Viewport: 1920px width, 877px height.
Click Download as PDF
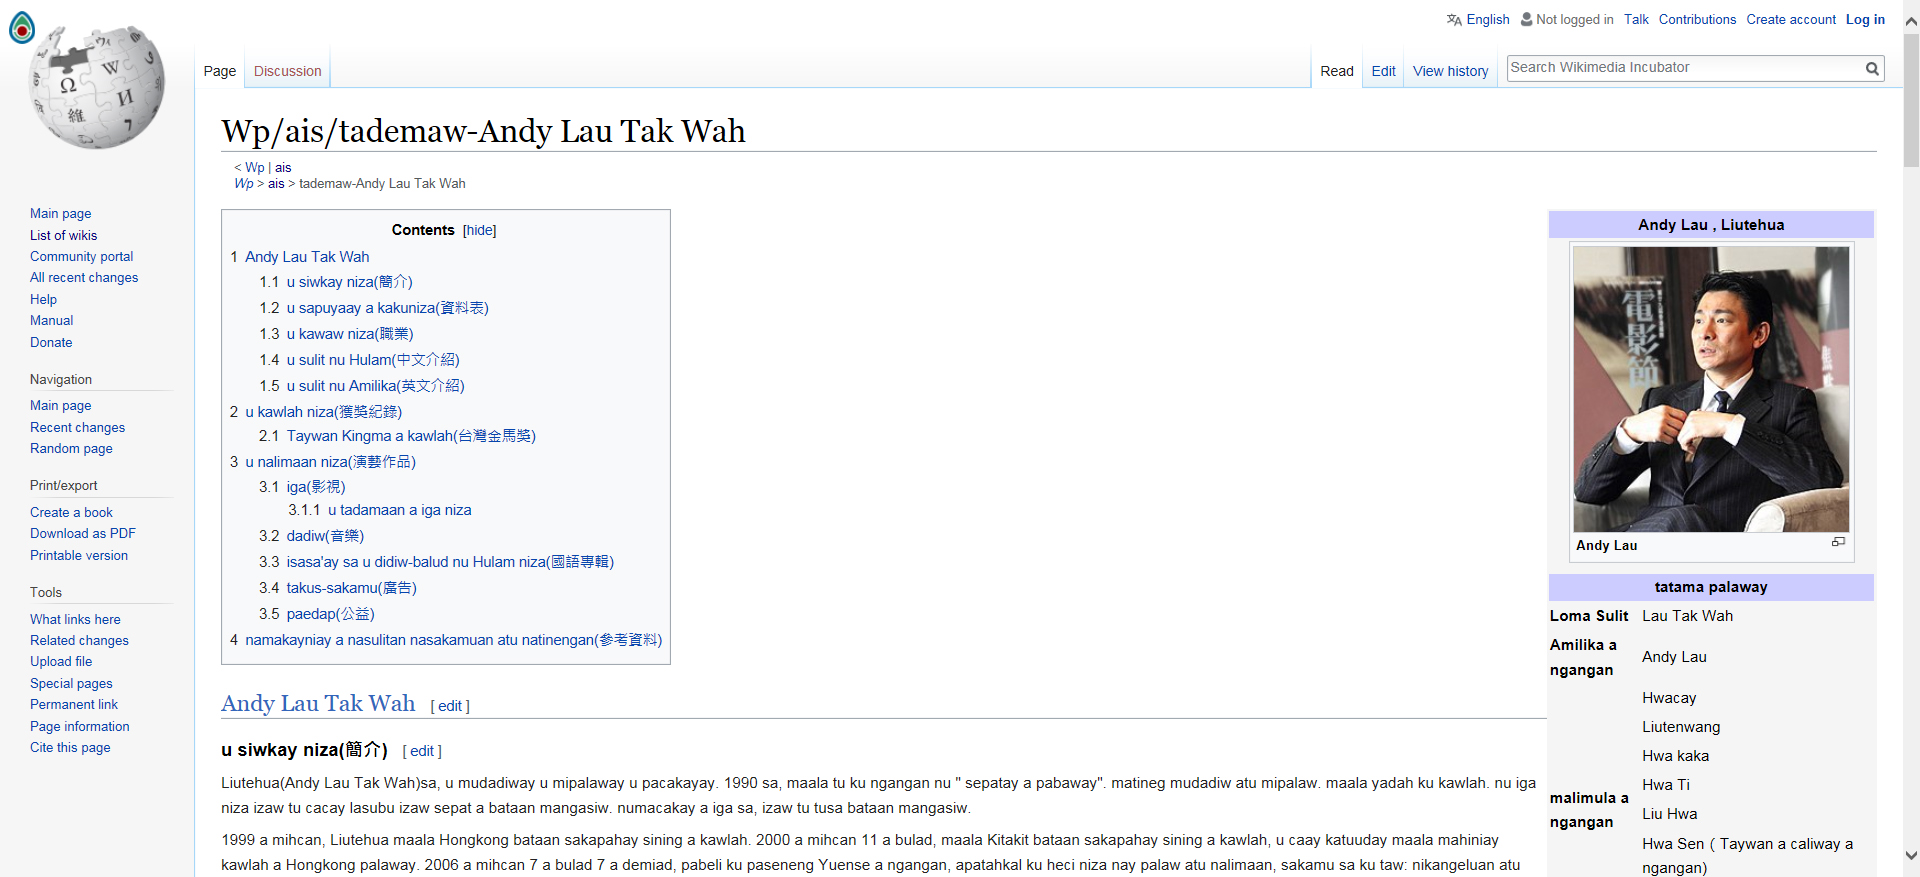point(83,533)
